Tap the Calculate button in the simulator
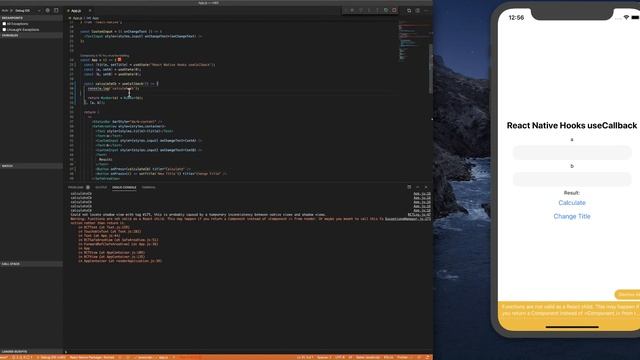 (x=572, y=203)
